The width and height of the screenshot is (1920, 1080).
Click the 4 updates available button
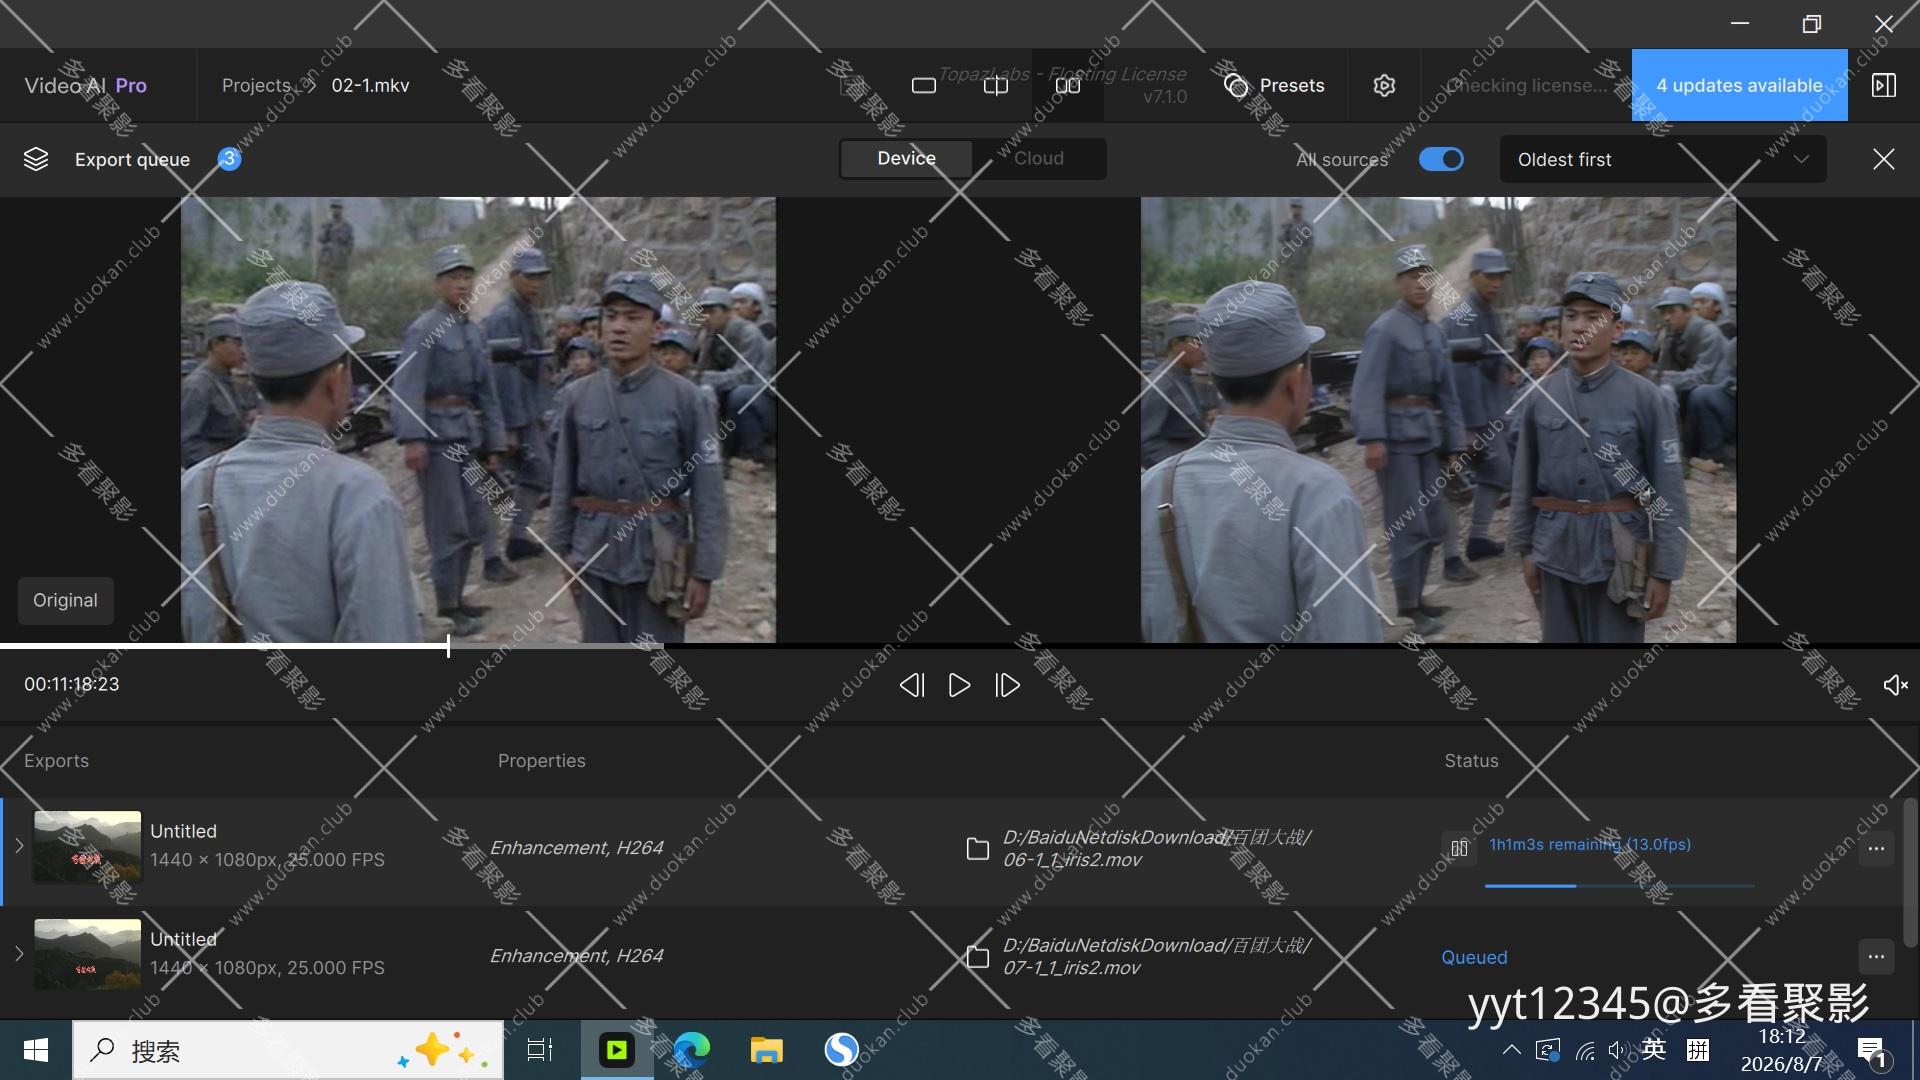coord(1739,85)
